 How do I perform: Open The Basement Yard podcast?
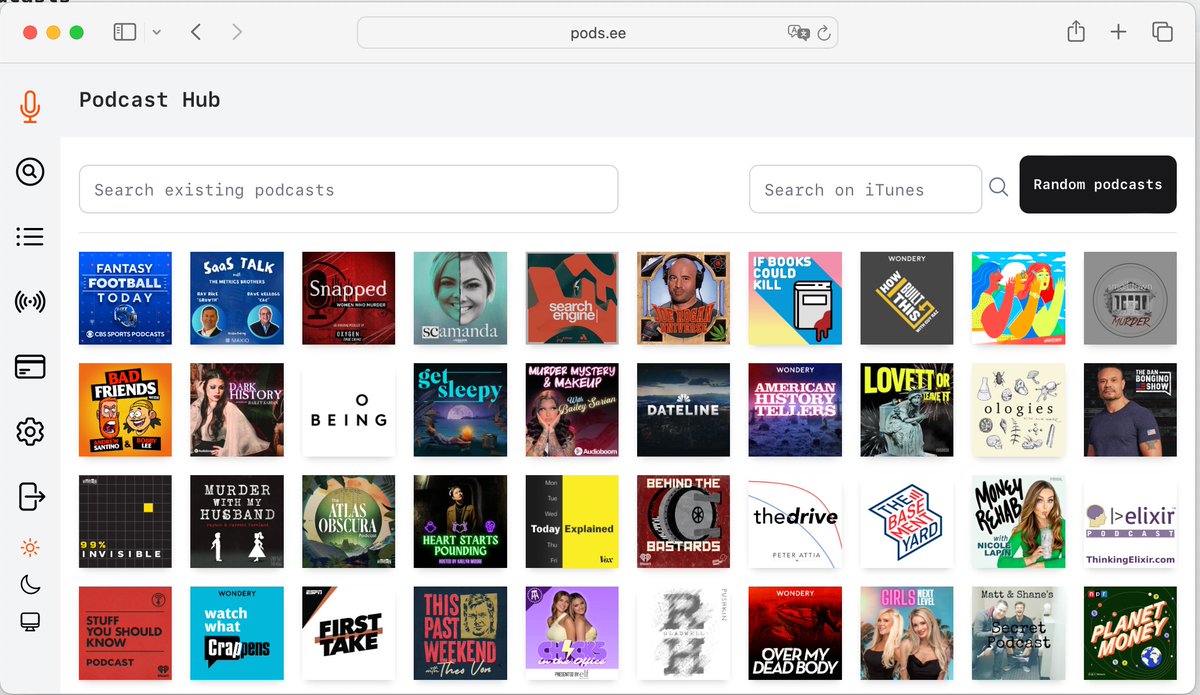(x=907, y=522)
